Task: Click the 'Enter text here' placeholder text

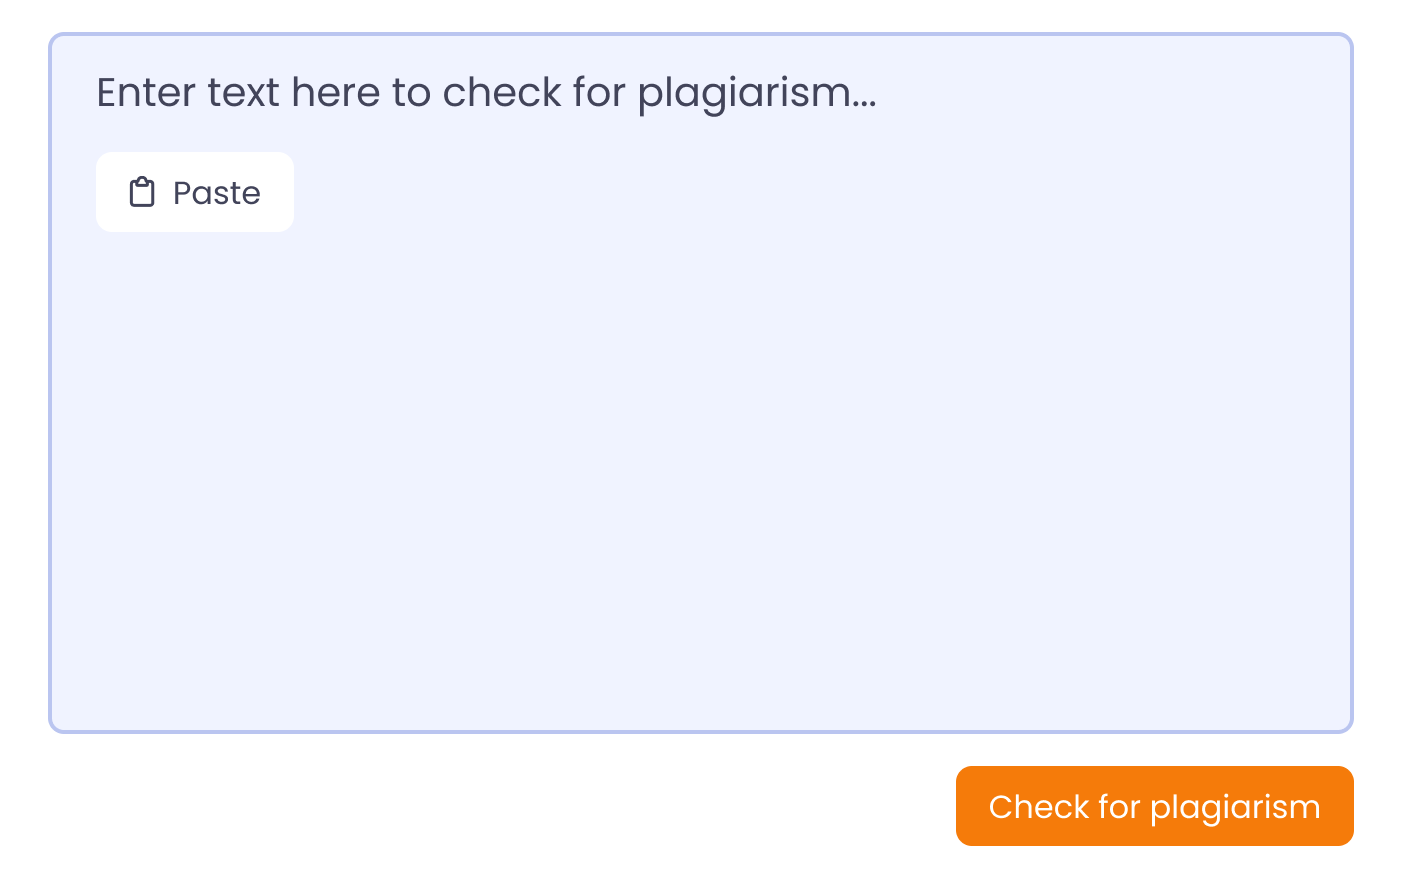Action: 486,93
